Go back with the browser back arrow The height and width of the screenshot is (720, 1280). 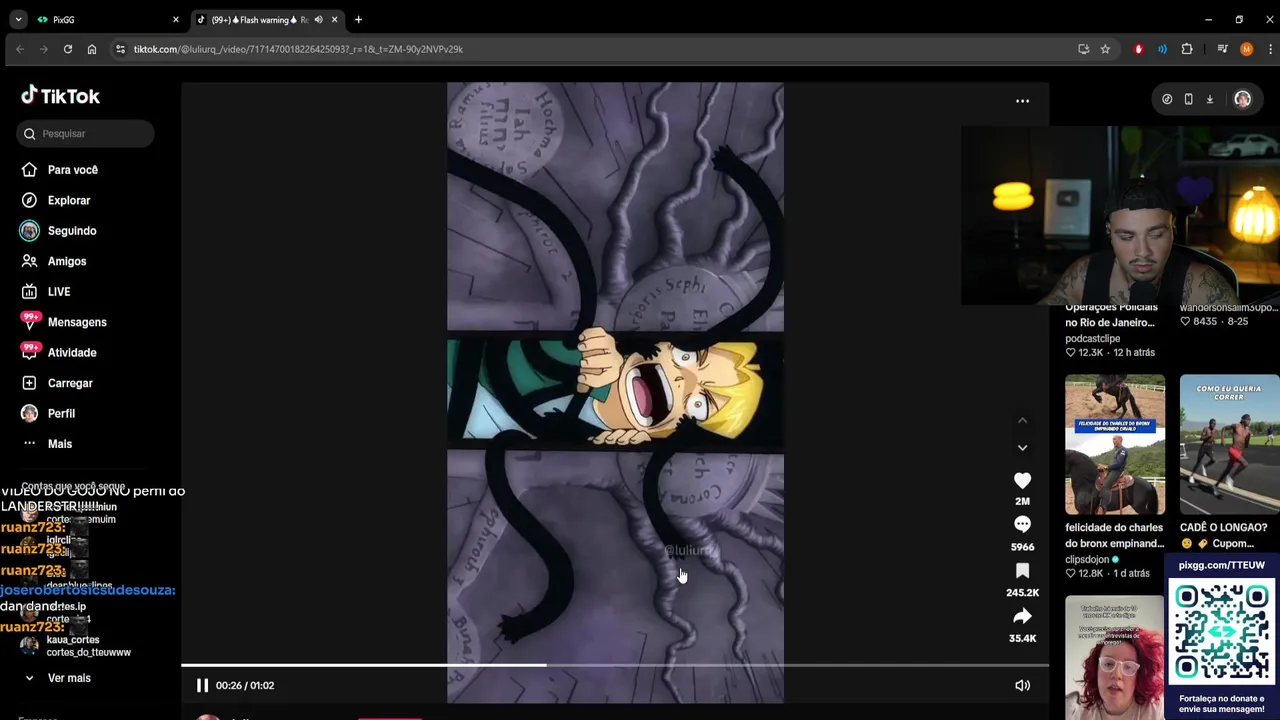tap(20, 49)
